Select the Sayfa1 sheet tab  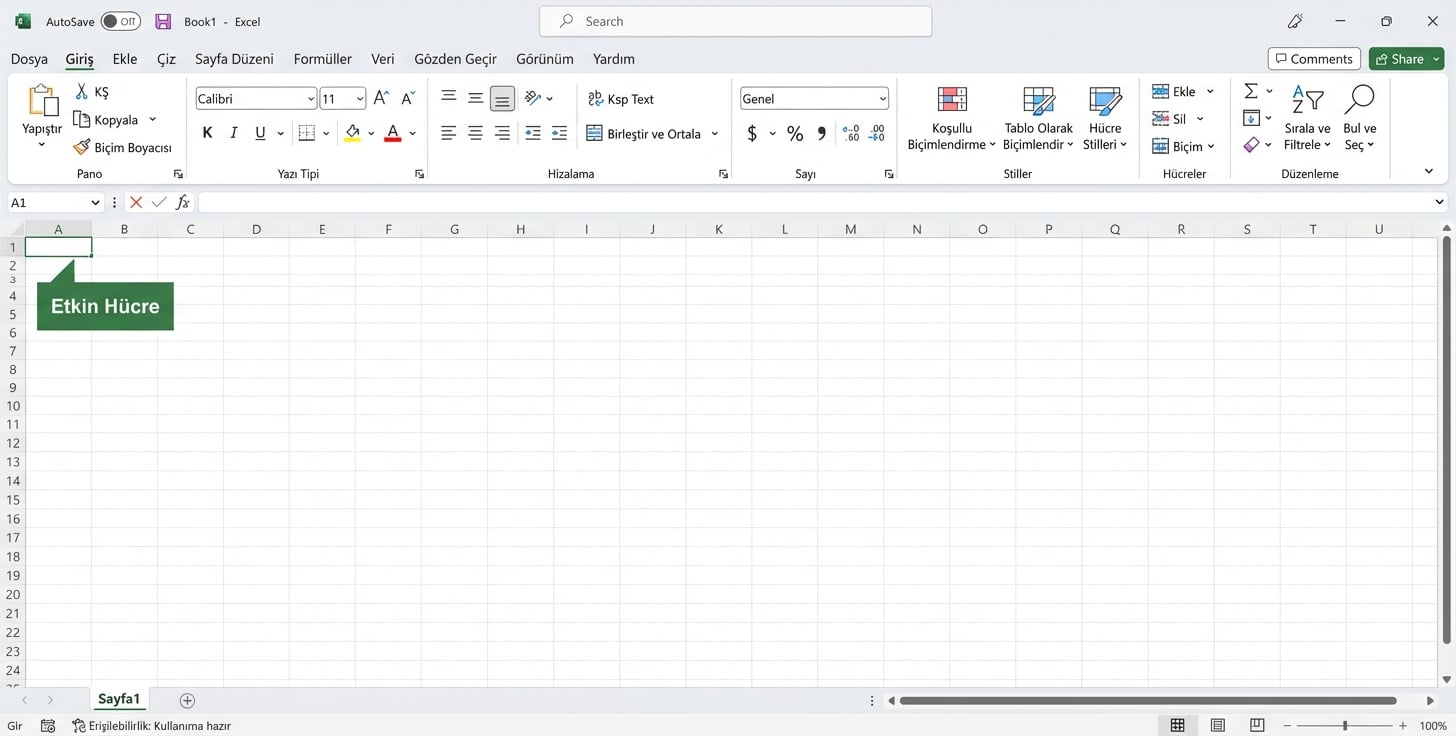[119, 699]
